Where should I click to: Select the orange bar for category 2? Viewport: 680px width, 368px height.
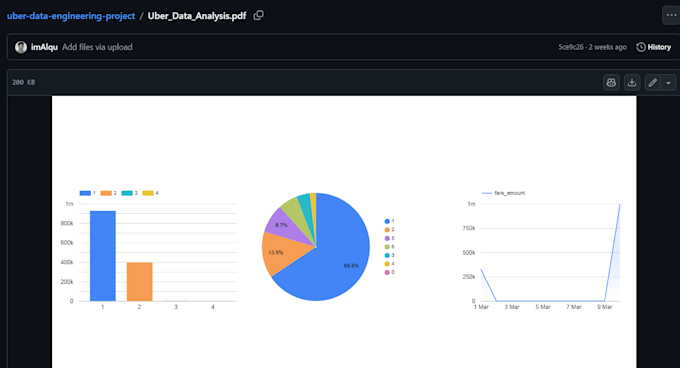coord(139,282)
